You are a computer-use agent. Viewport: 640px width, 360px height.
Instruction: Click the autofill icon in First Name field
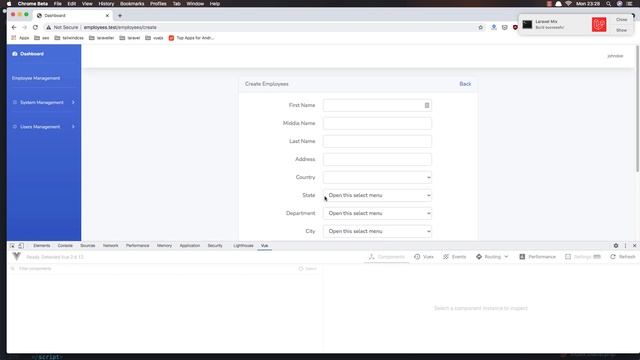(x=427, y=105)
